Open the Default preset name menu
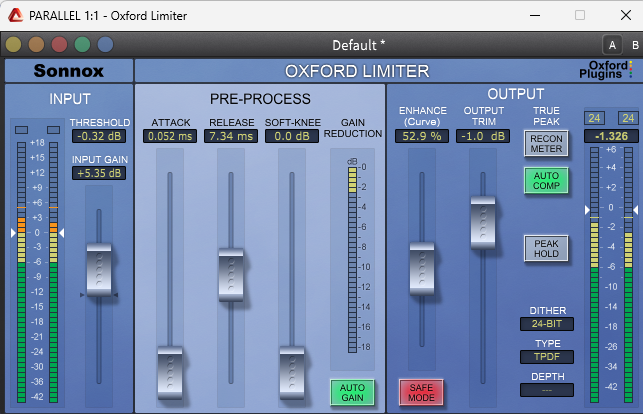This screenshot has height=414, width=643. pyautogui.click(x=358, y=45)
